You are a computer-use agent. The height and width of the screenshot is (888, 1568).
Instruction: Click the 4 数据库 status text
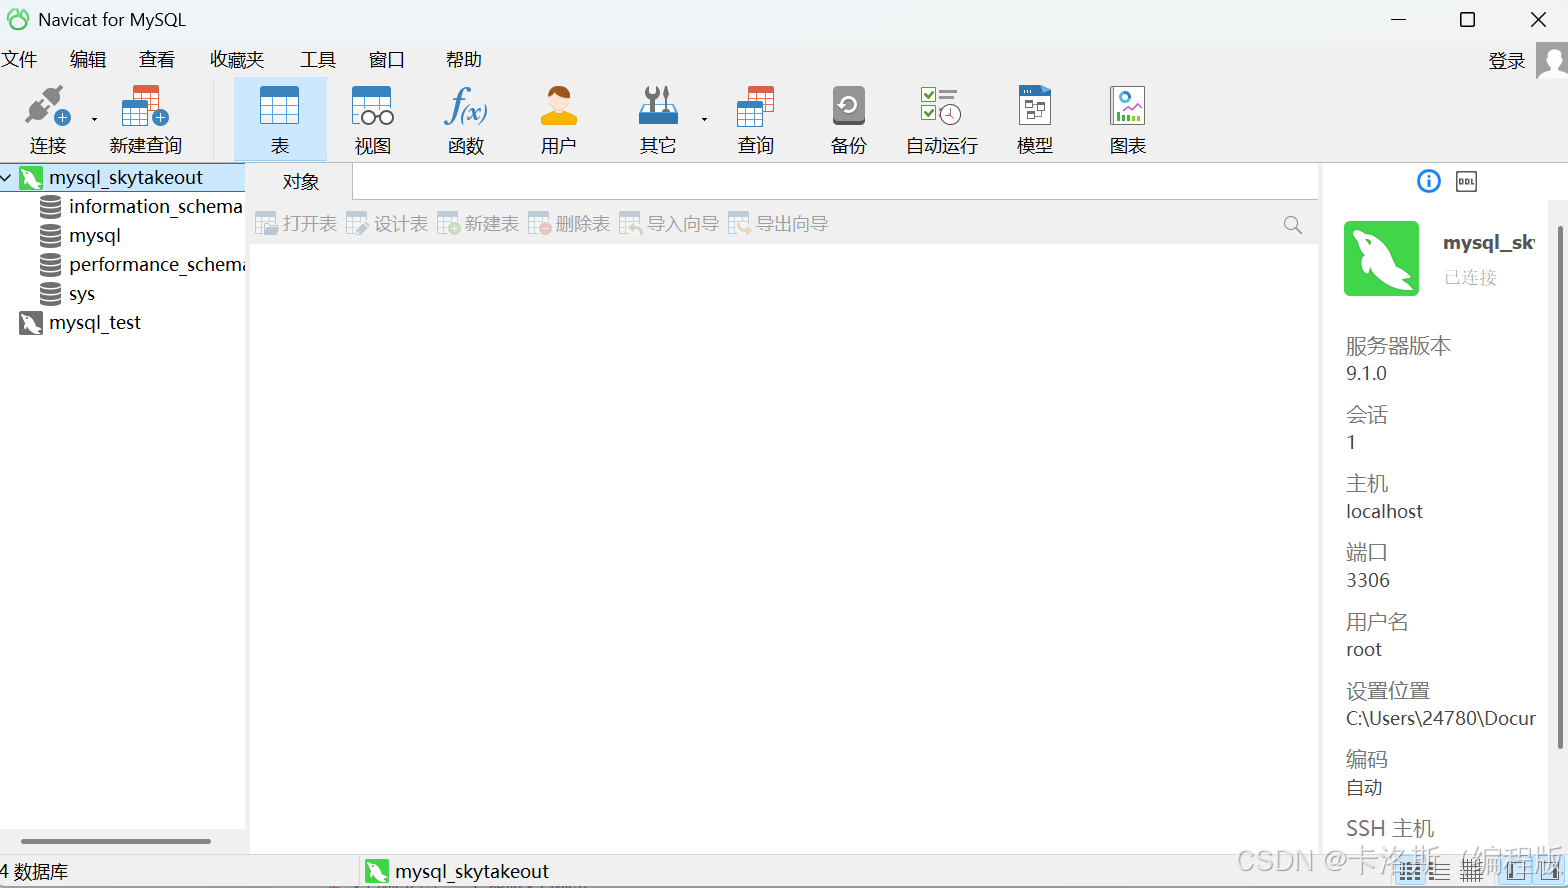coord(34,872)
